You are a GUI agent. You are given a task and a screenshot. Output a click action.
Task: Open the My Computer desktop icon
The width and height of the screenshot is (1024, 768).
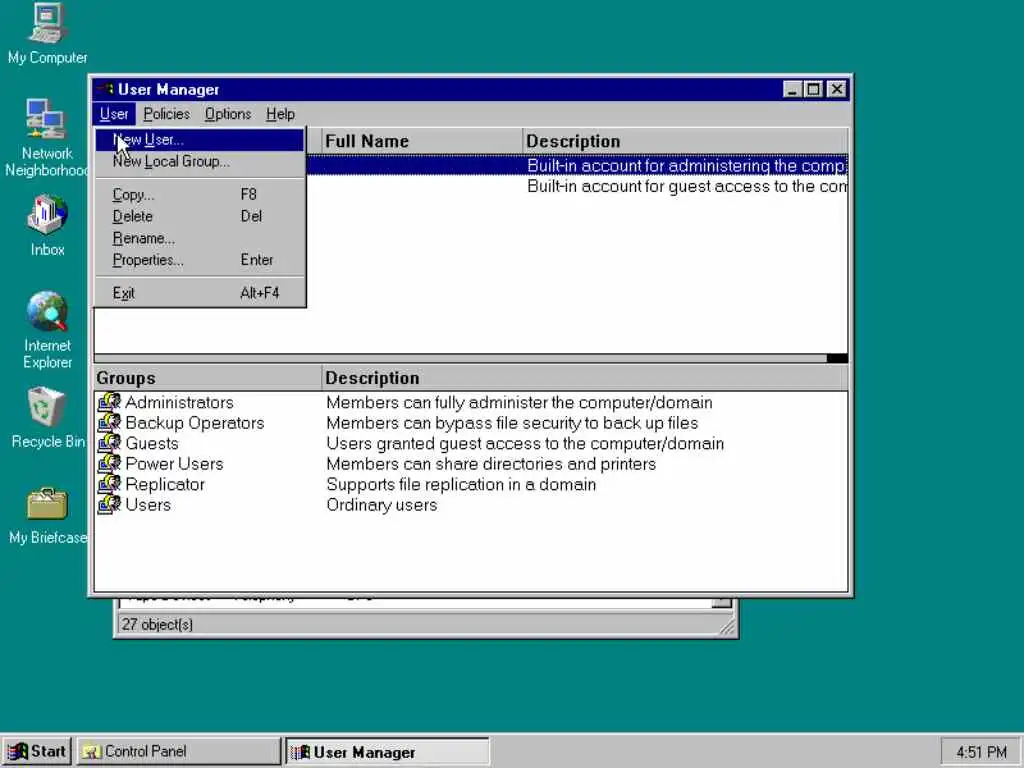47,34
